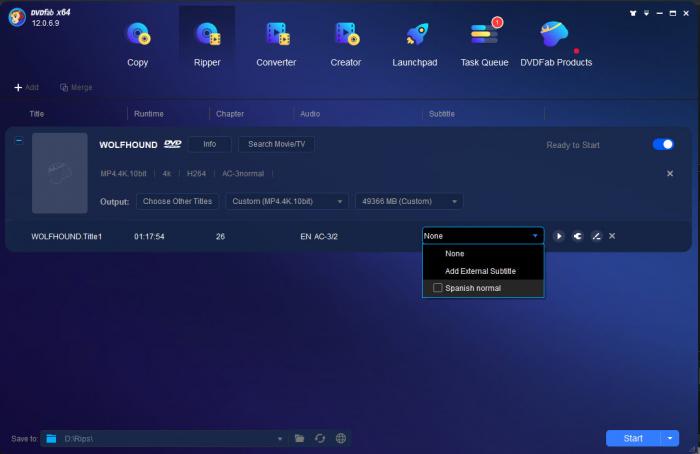Screen dimensions: 700x454
Task: Open the Converter module
Action: click(276, 45)
